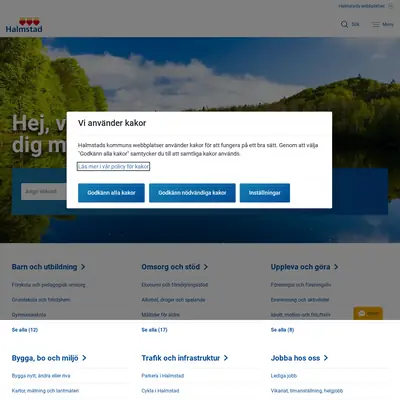
Task: Open cookie Inställningar
Action: [265, 193]
